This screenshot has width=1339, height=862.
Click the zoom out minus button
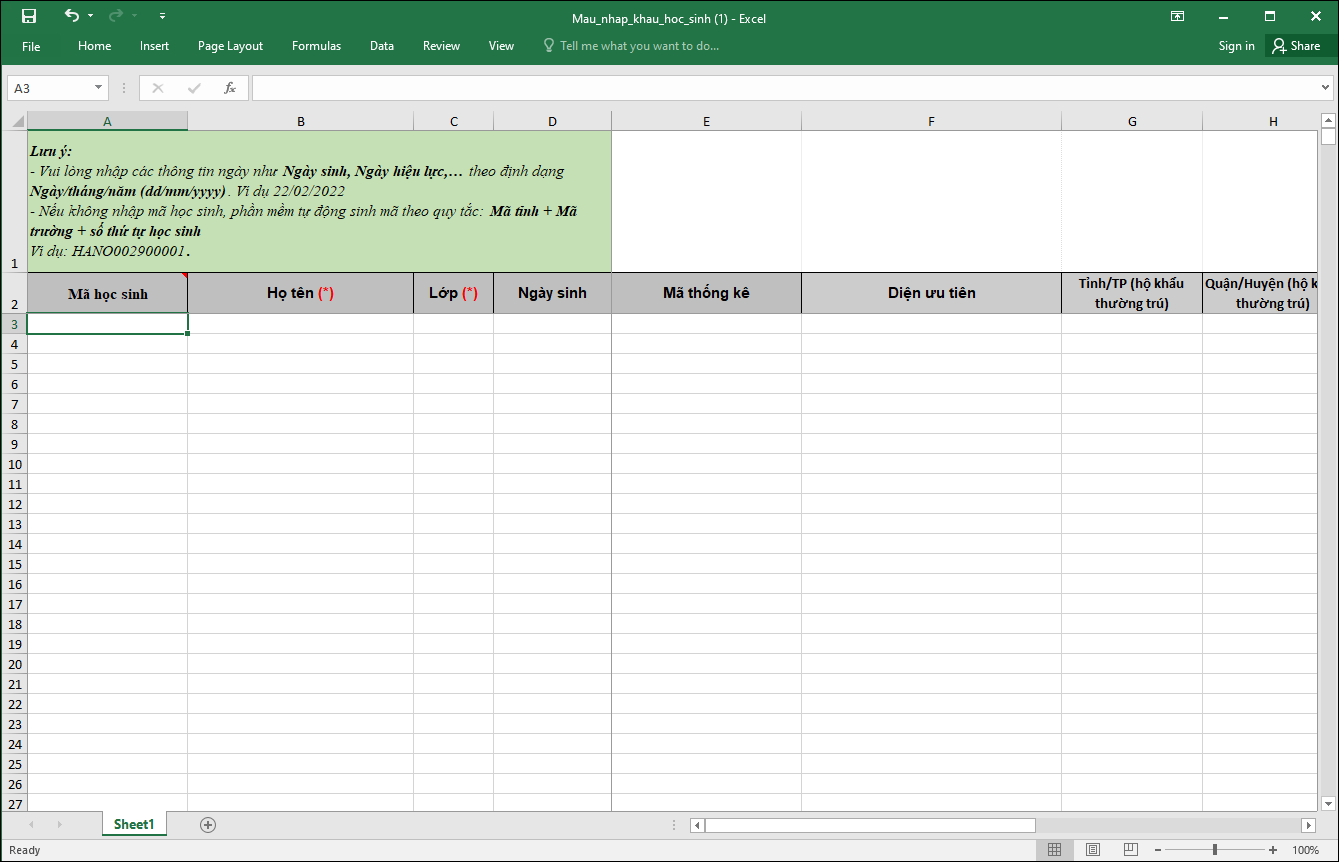(x=1157, y=850)
